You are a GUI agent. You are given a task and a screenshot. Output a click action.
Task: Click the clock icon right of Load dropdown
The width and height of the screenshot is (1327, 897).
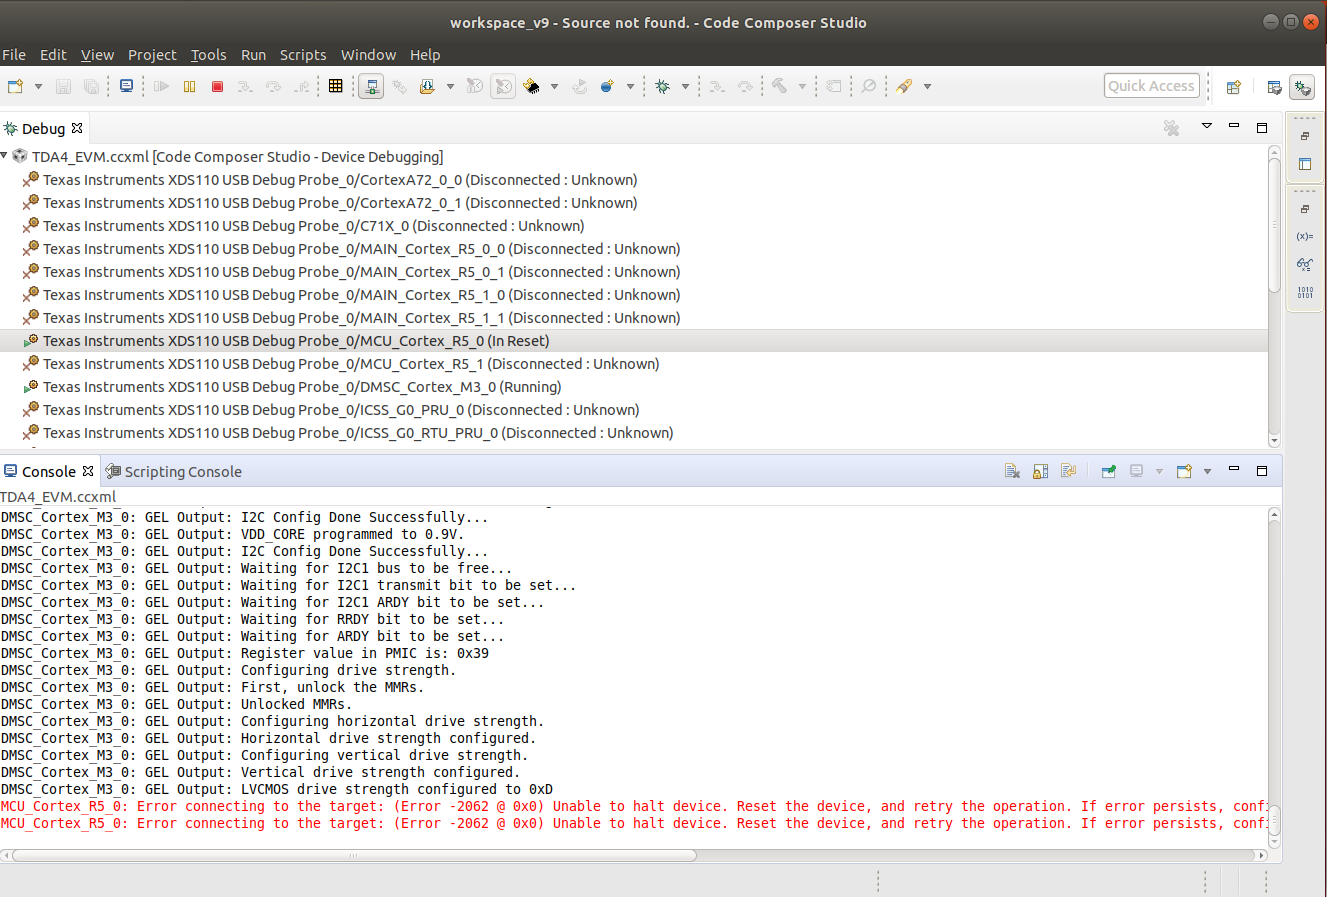coord(475,87)
